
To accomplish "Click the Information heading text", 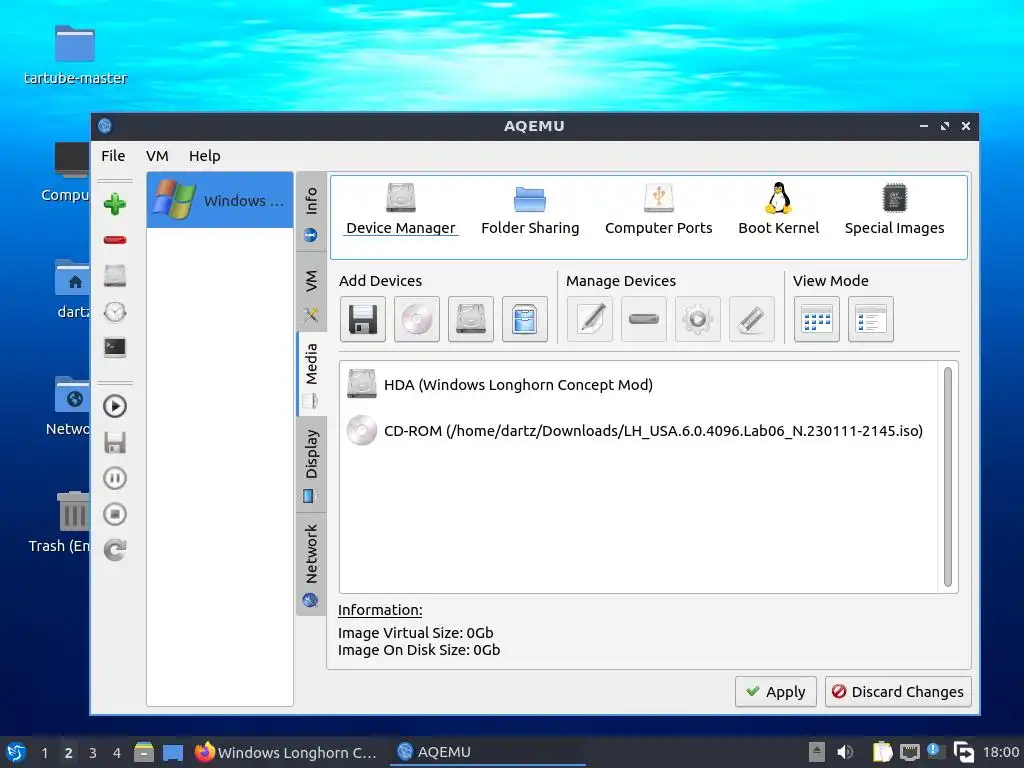I will click(x=380, y=610).
